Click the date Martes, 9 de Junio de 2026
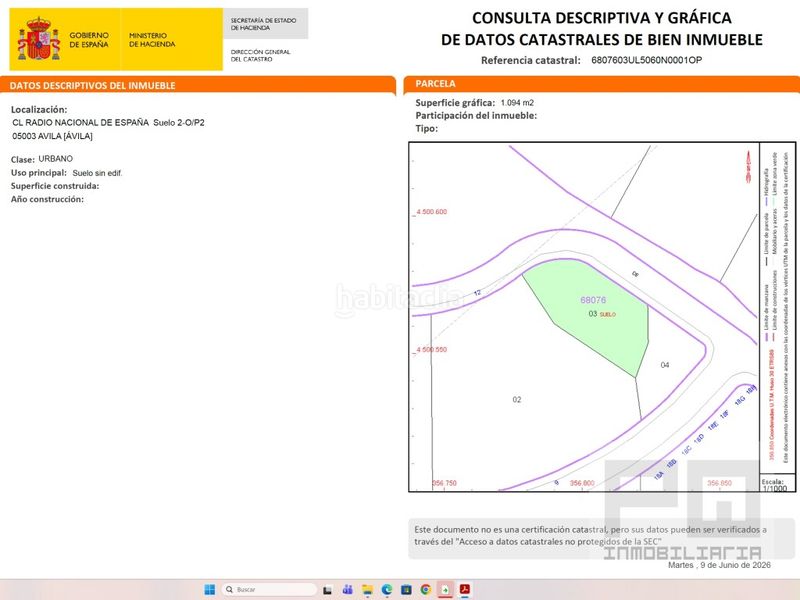 click(x=719, y=565)
